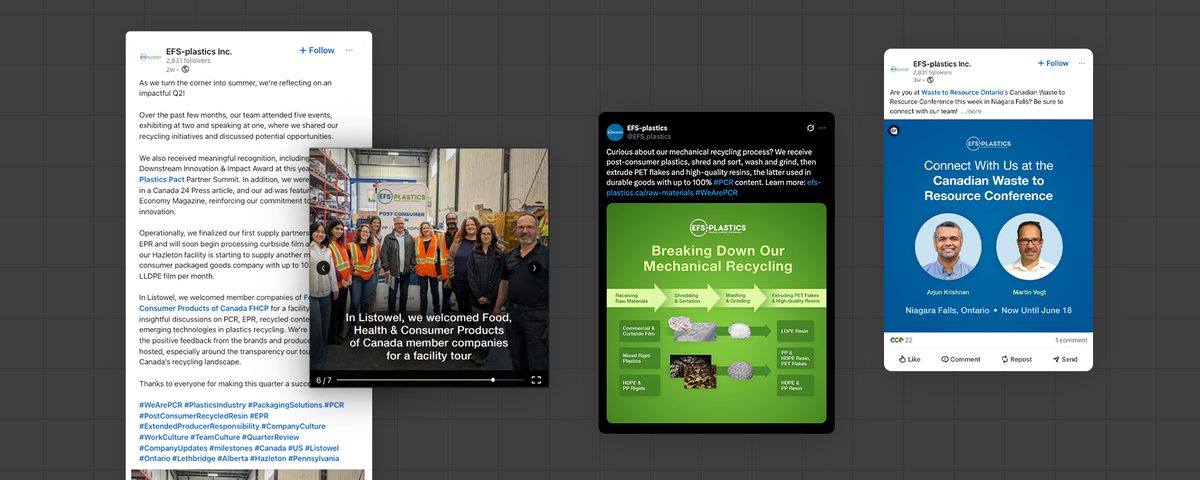Send the conference post
Image resolution: width=1200 pixels, height=480 pixels.
1065,359
